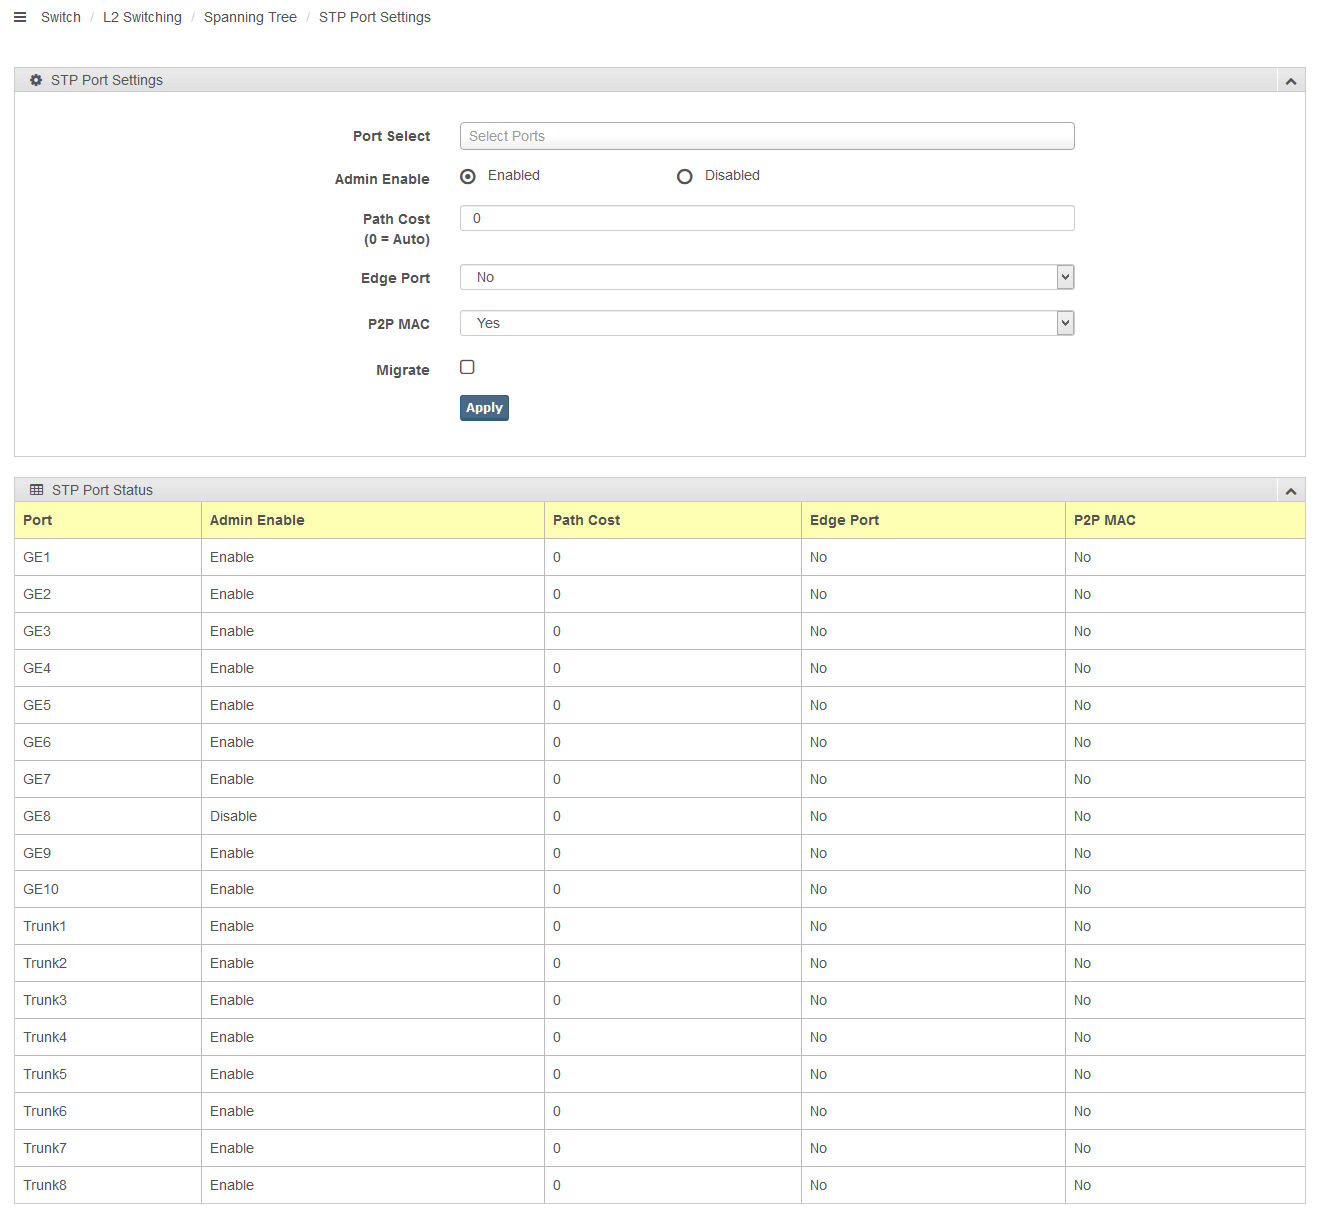Select the Disabled radio button
The width and height of the screenshot is (1318, 1215).
[x=685, y=177]
